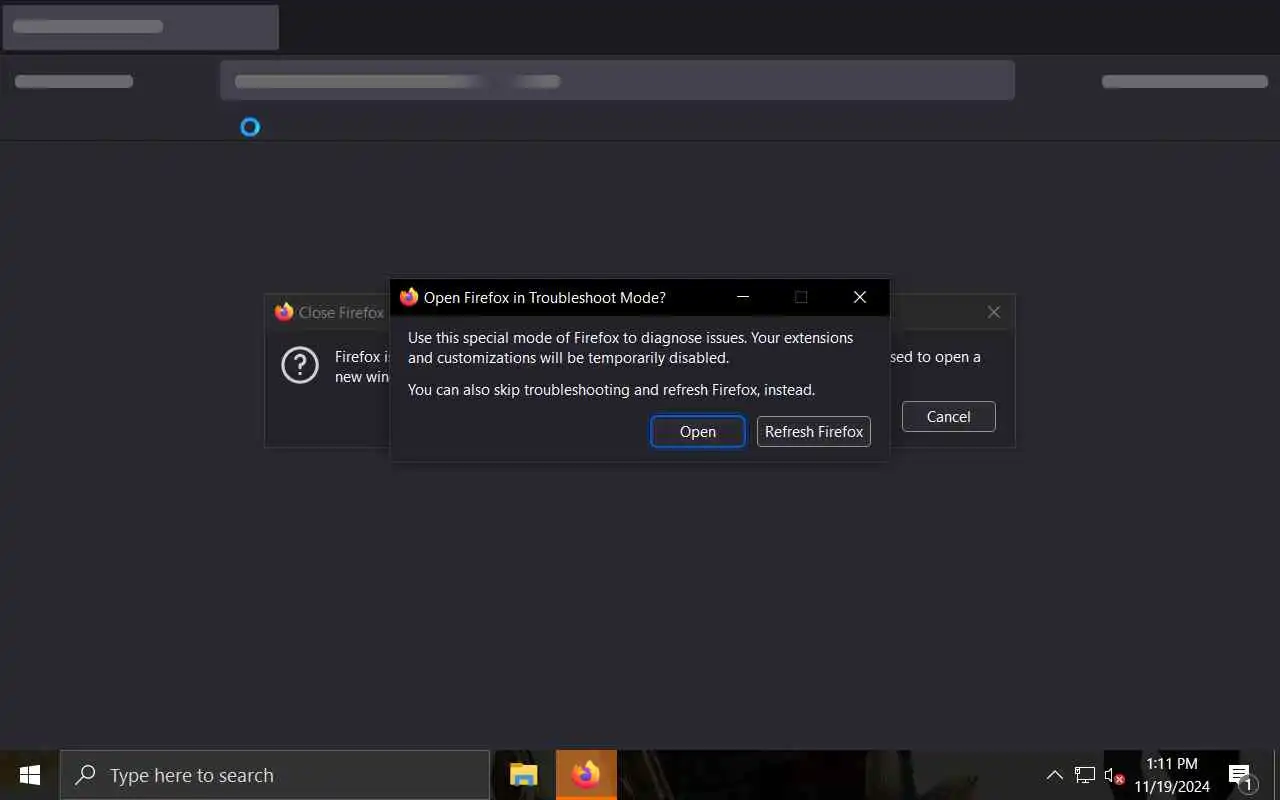Click Firefox logo in Troubleshoot dialog title
The width and height of the screenshot is (1280, 800).
(408, 297)
